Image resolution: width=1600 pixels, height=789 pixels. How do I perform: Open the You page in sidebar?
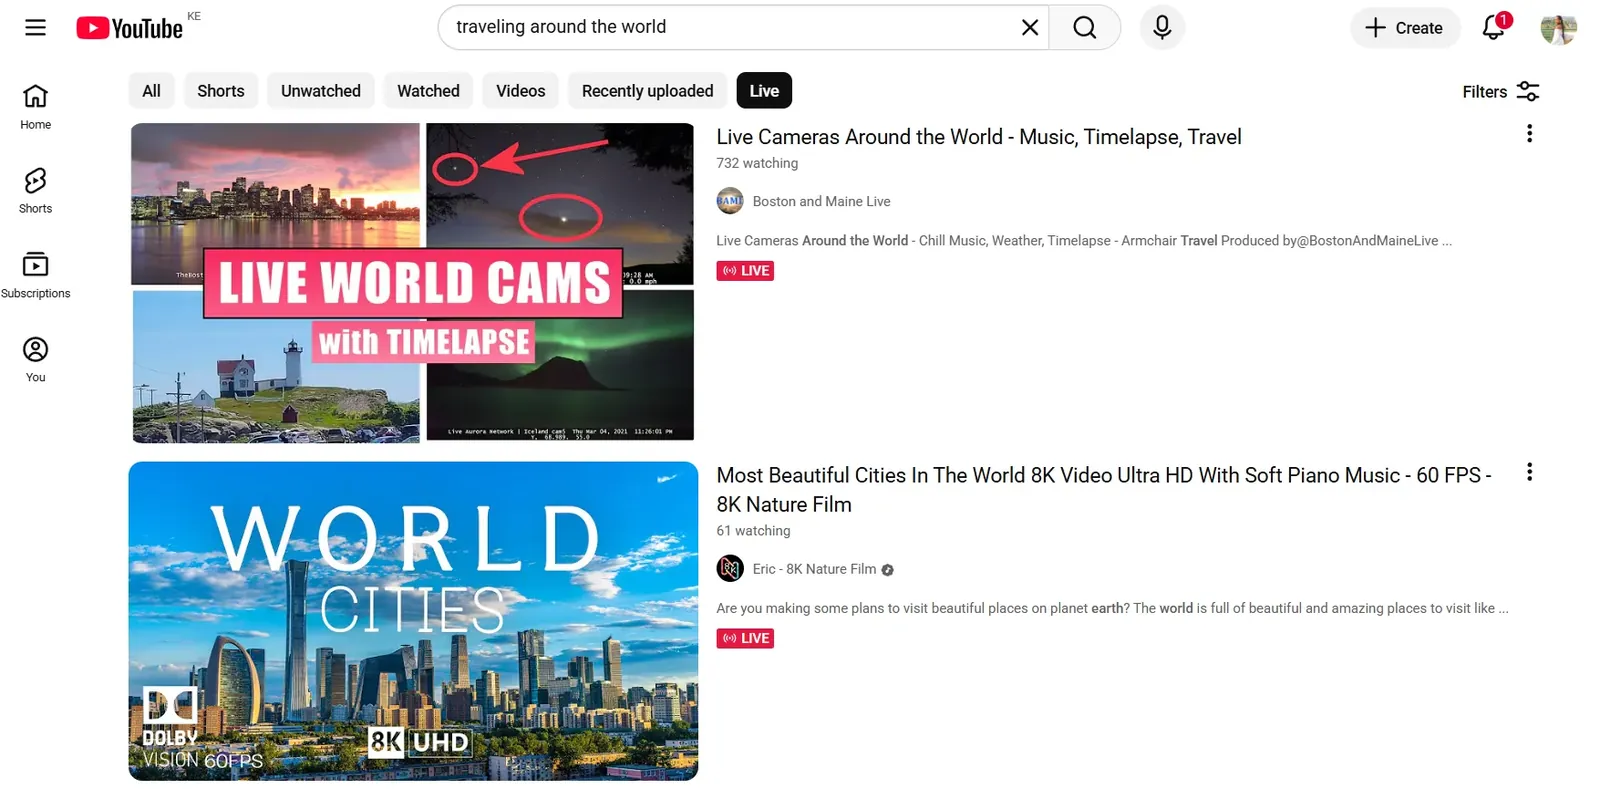pyautogui.click(x=35, y=360)
